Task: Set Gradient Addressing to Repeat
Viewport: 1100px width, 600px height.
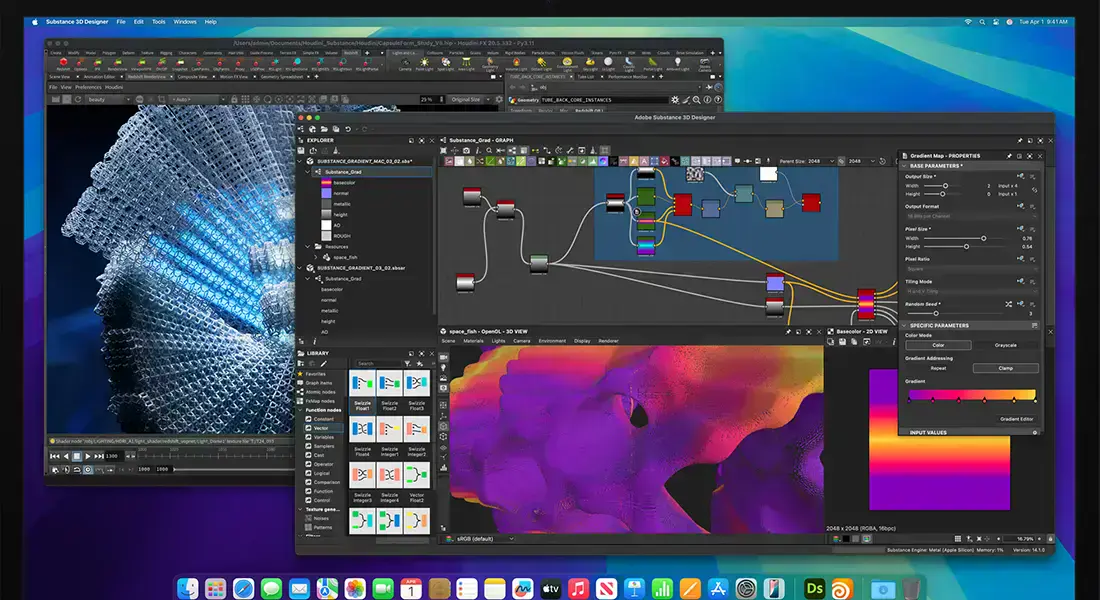Action: click(x=939, y=368)
